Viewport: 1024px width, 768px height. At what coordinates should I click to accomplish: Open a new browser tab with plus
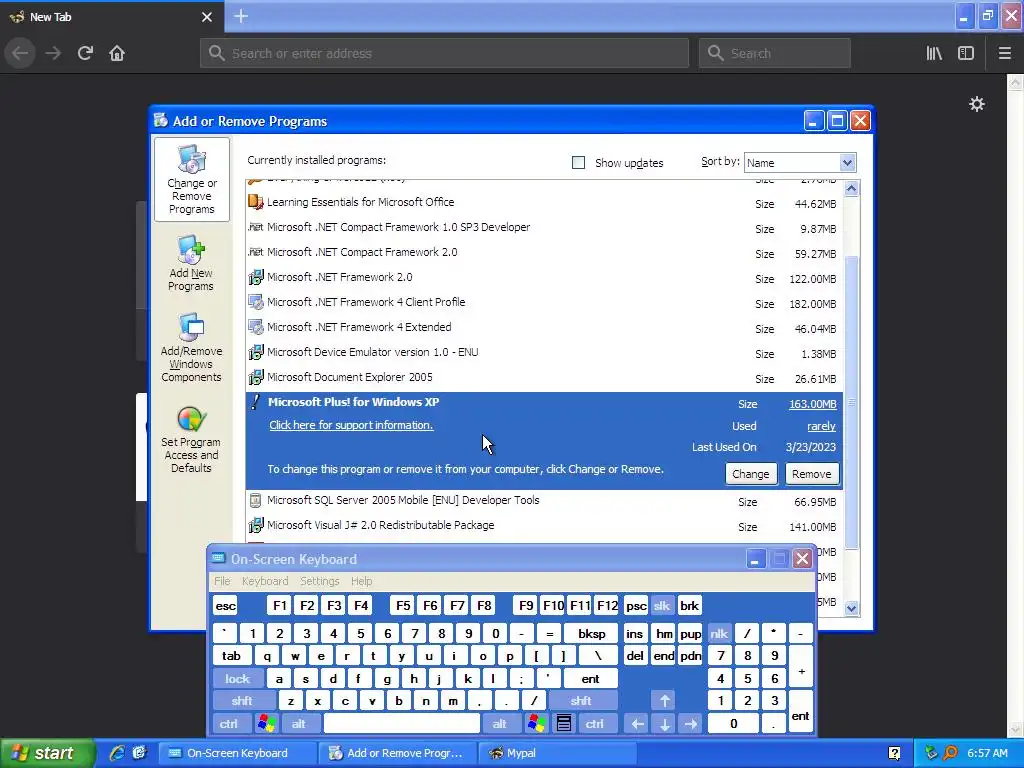tap(240, 16)
